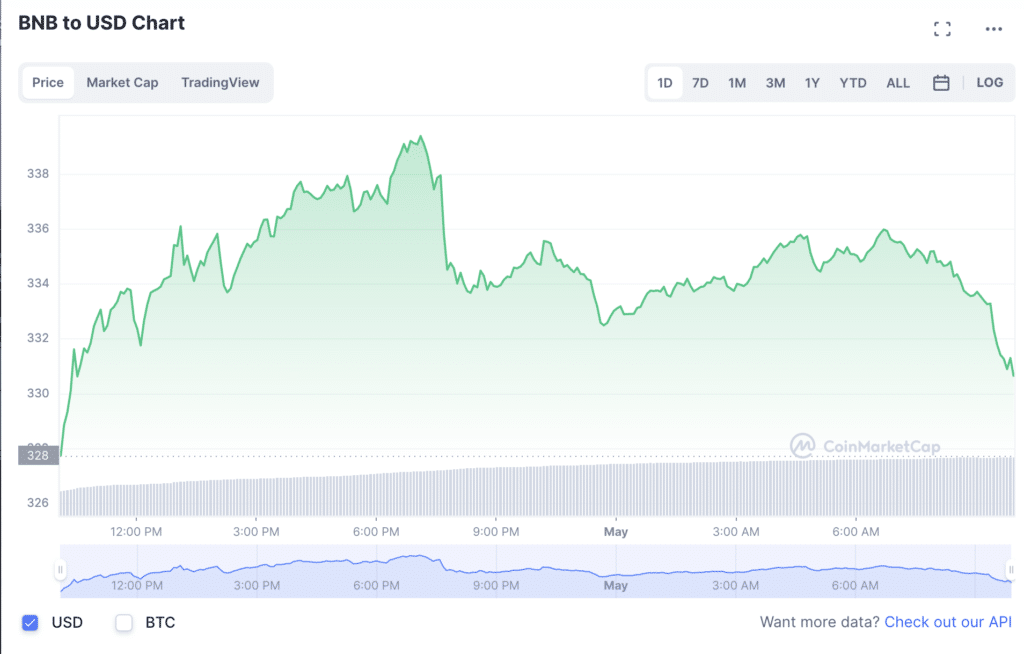Open the calendar date range picker

[x=940, y=83]
